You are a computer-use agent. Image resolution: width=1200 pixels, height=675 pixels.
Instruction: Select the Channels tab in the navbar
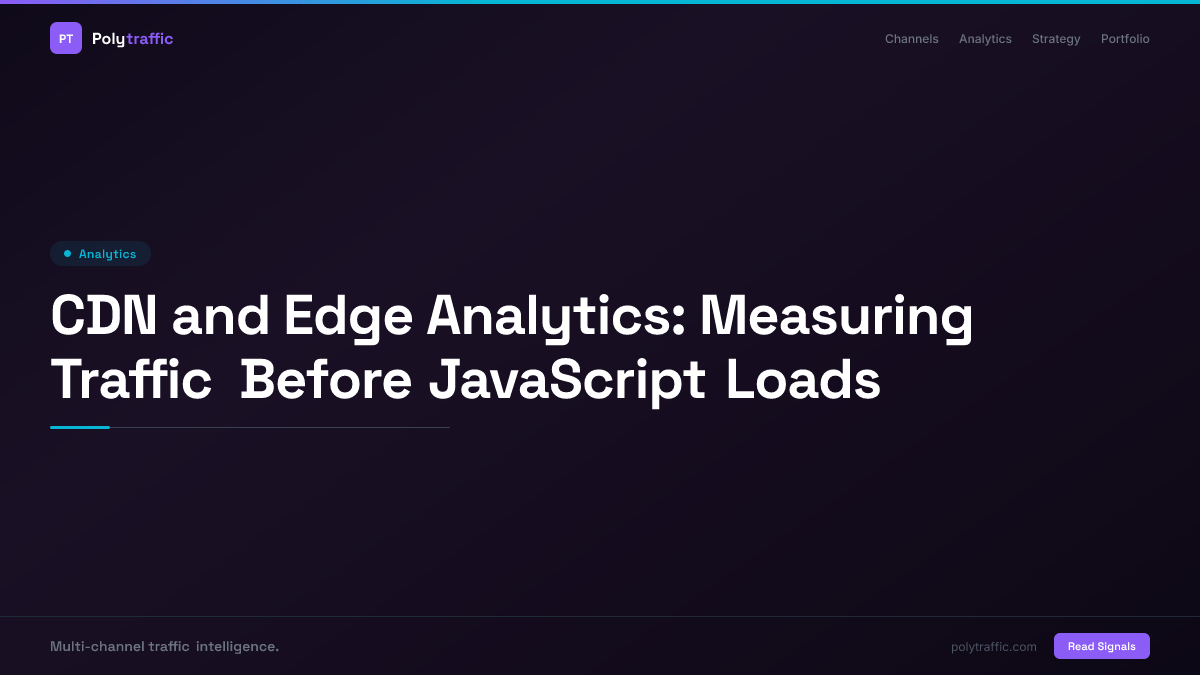[x=911, y=39]
